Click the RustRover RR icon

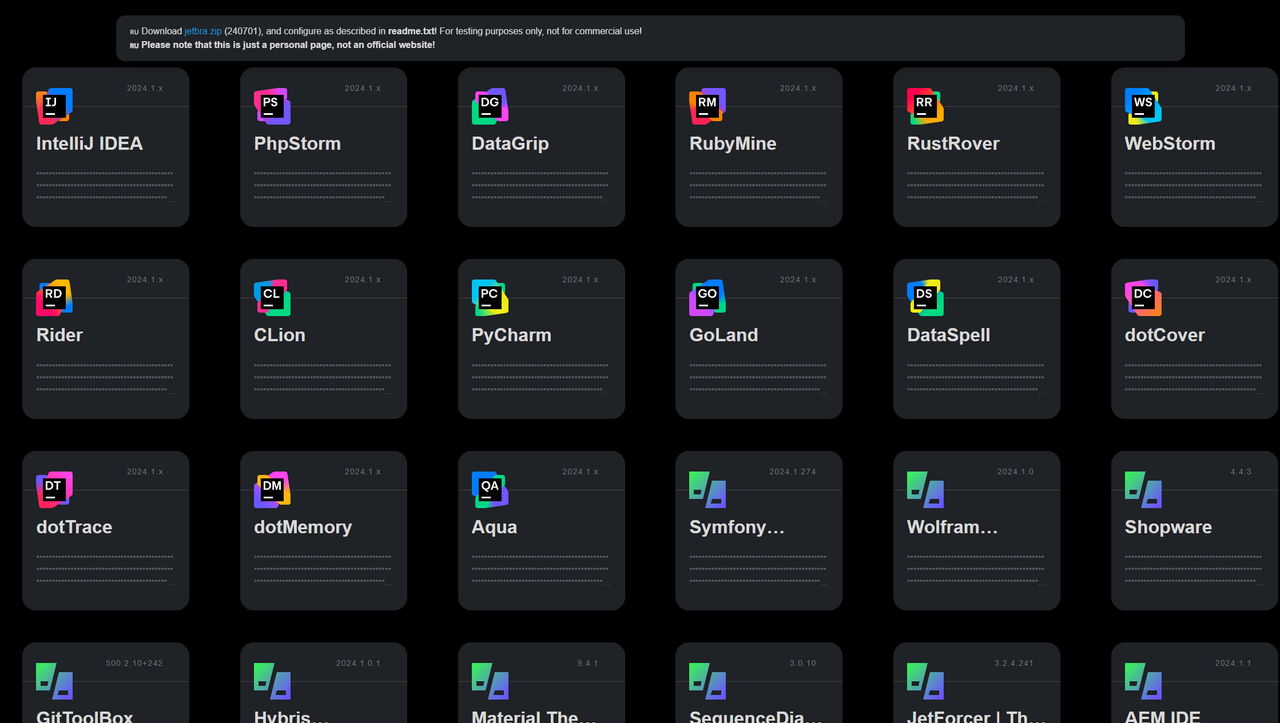pos(925,106)
